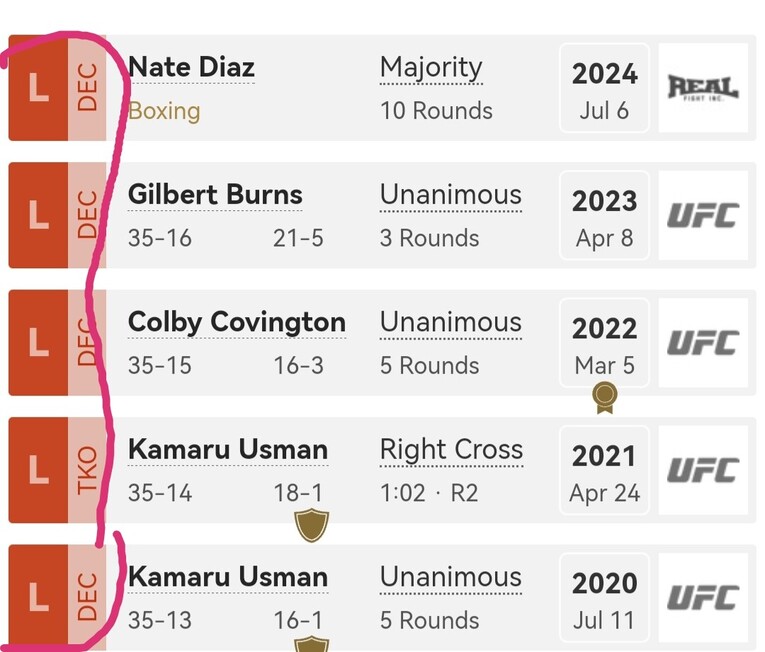Select the 2024 Jul 6 date box
The height and width of the screenshot is (652, 765).
604,88
